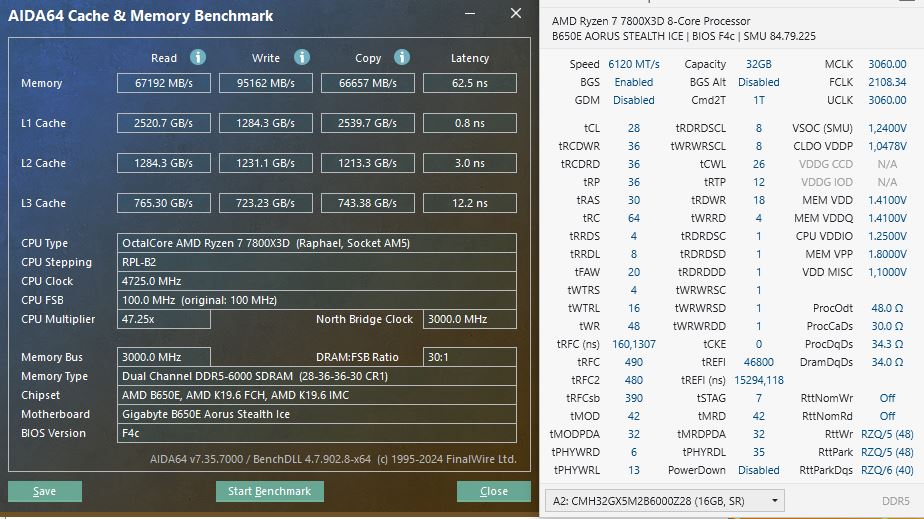This screenshot has width=924, height=519.
Task: Click L3 Cache Read value 765.30 GB/s
Action: tap(164, 203)
